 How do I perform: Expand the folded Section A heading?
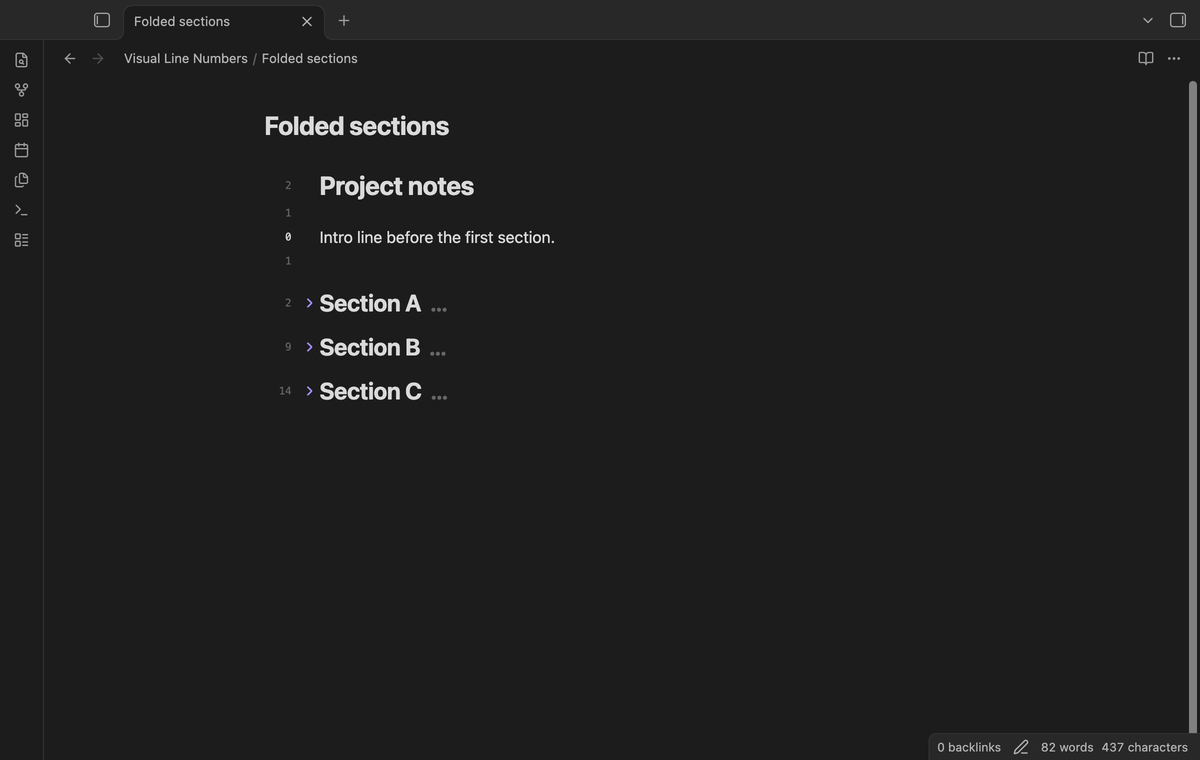tap(309, 303)
